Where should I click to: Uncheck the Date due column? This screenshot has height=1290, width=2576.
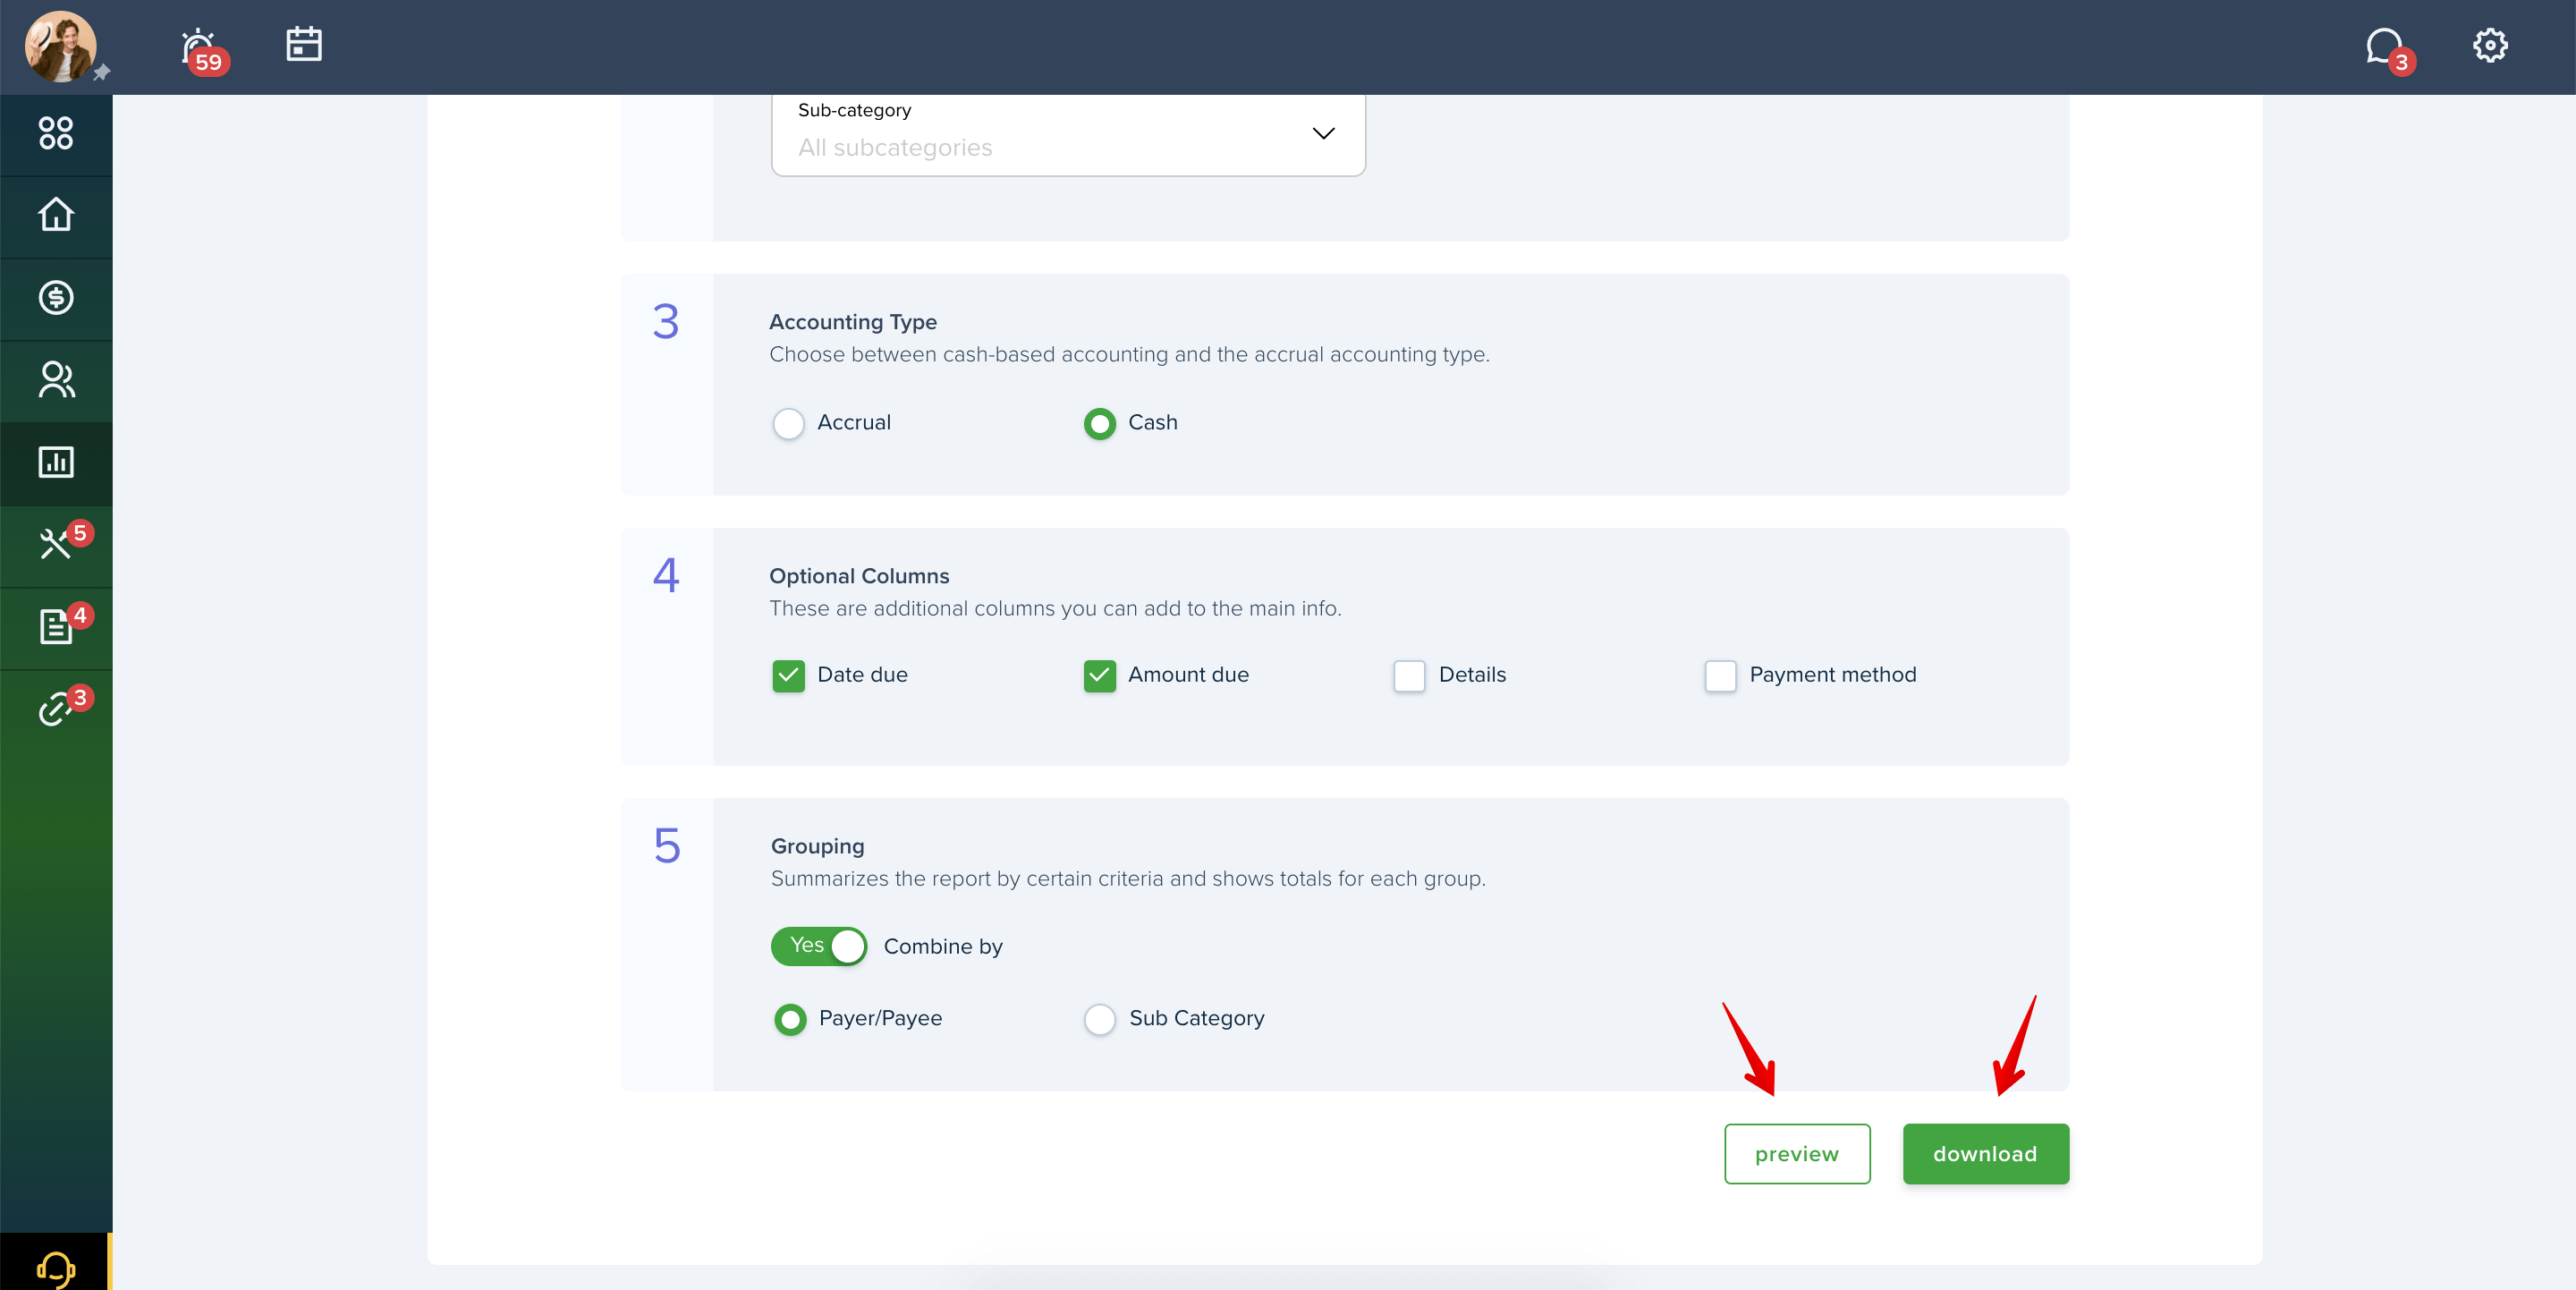[x=788, y=676]
